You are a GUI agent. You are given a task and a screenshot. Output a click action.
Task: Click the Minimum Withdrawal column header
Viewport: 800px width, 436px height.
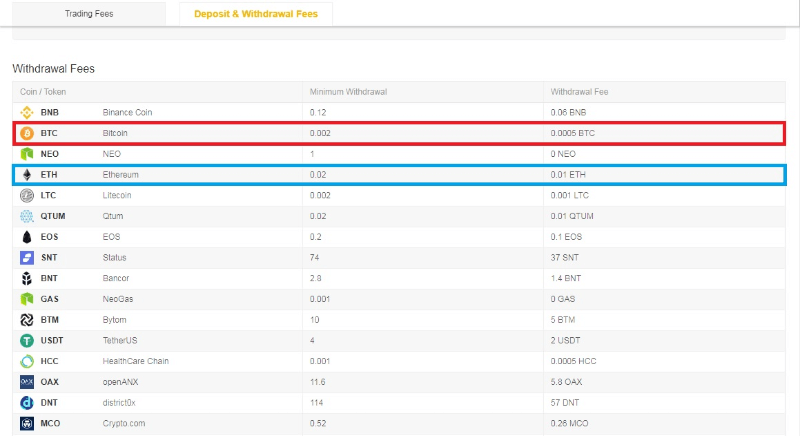(x=348, y=92)
